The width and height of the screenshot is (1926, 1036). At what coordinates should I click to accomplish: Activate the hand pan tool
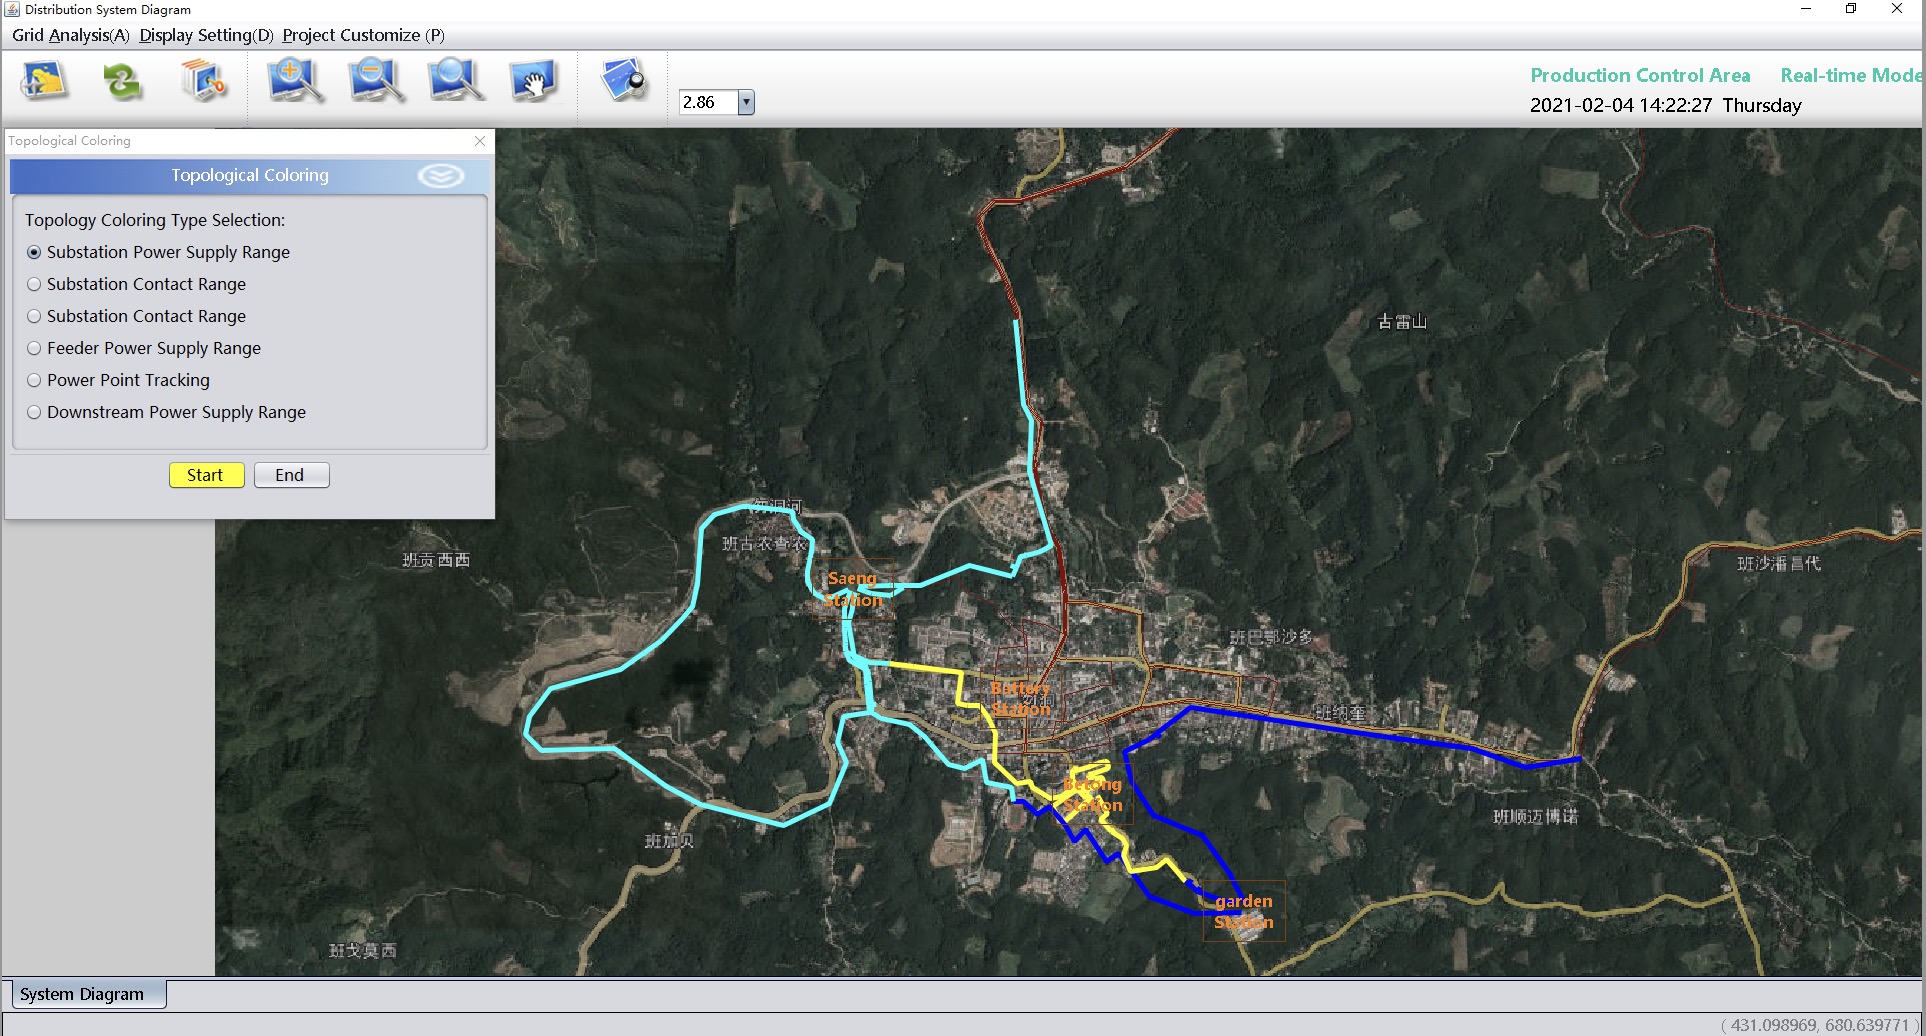point(533,81)
